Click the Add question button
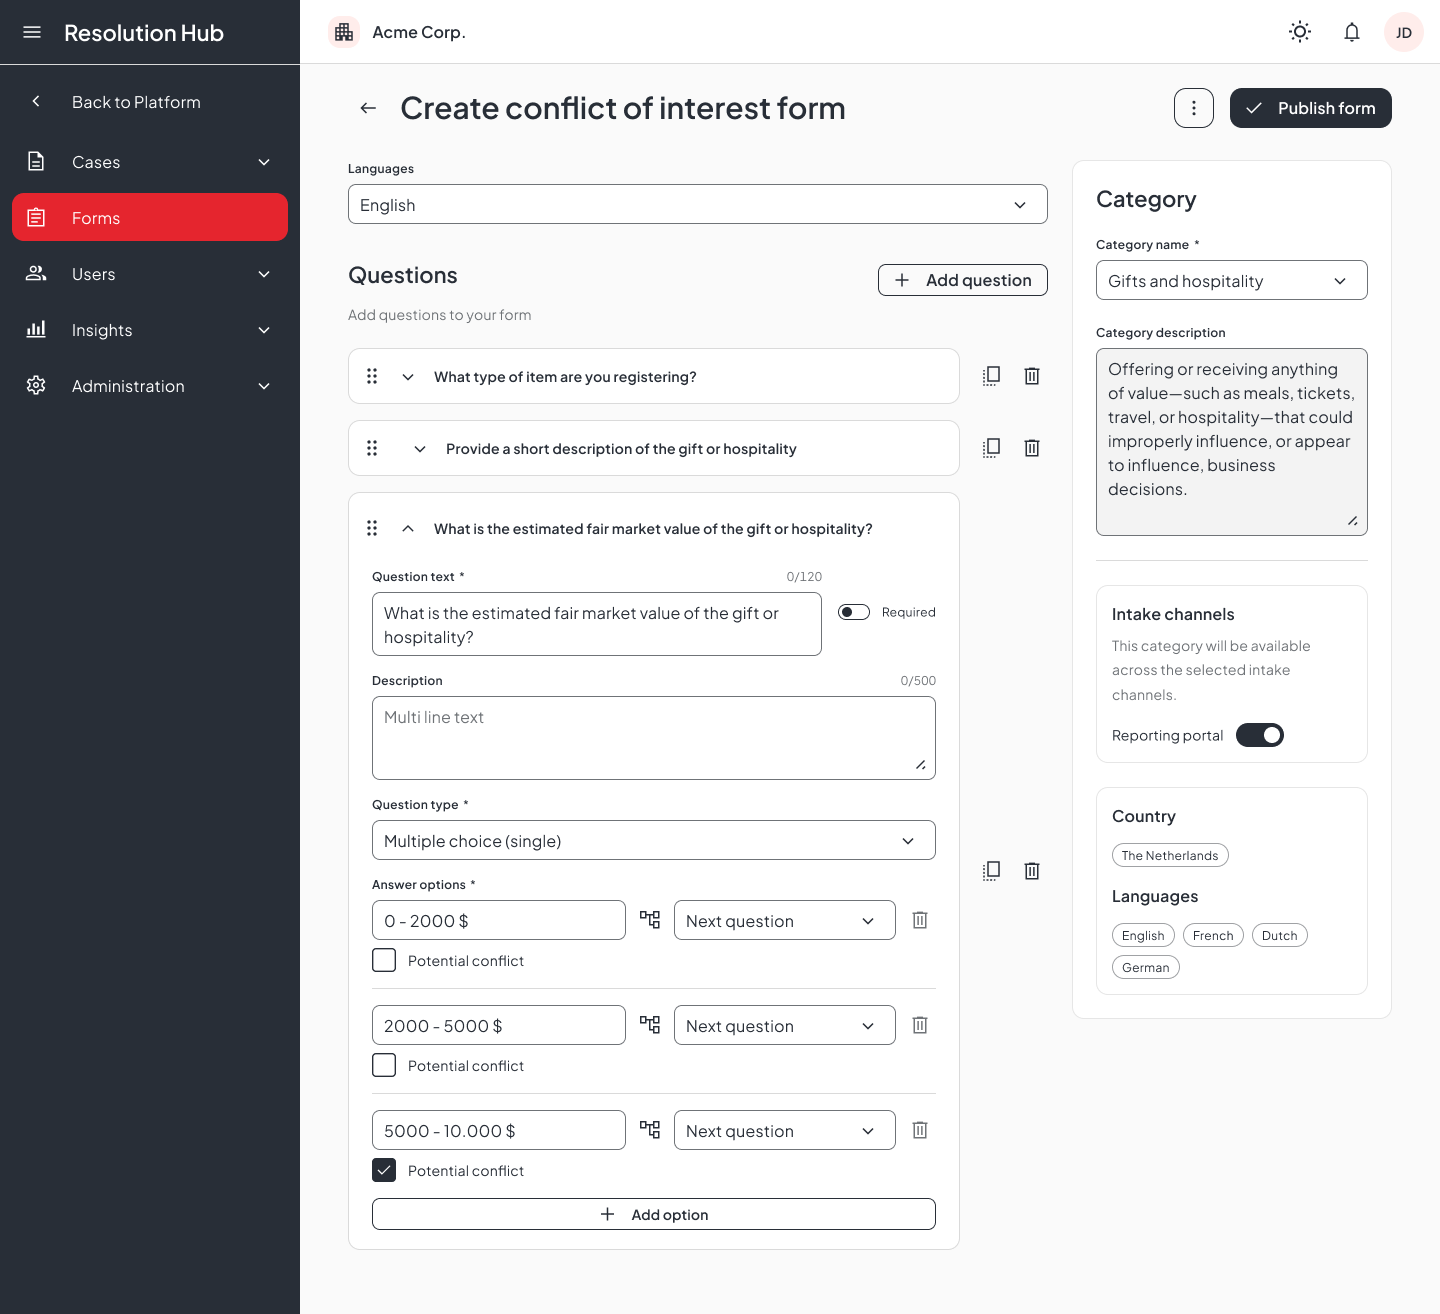 pyautogui.click(x=963, y=280)
